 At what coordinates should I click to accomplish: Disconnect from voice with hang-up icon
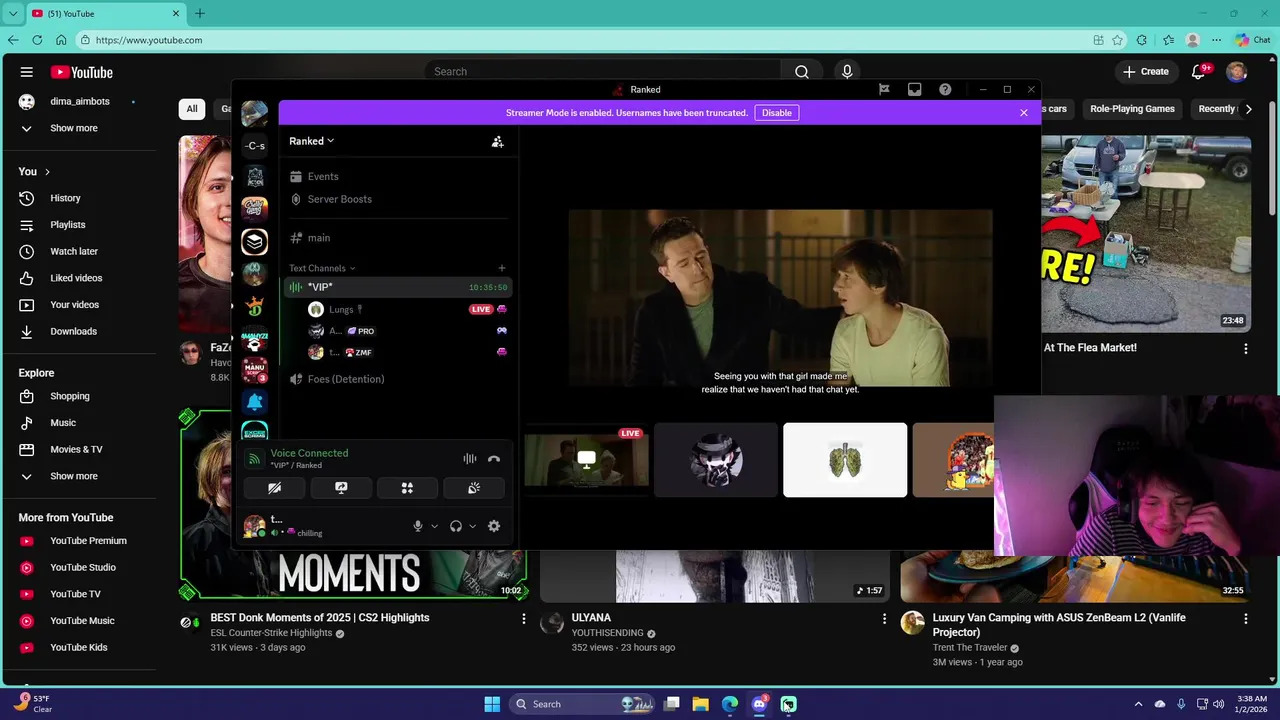pyautogui.click(x=494, y=459)
